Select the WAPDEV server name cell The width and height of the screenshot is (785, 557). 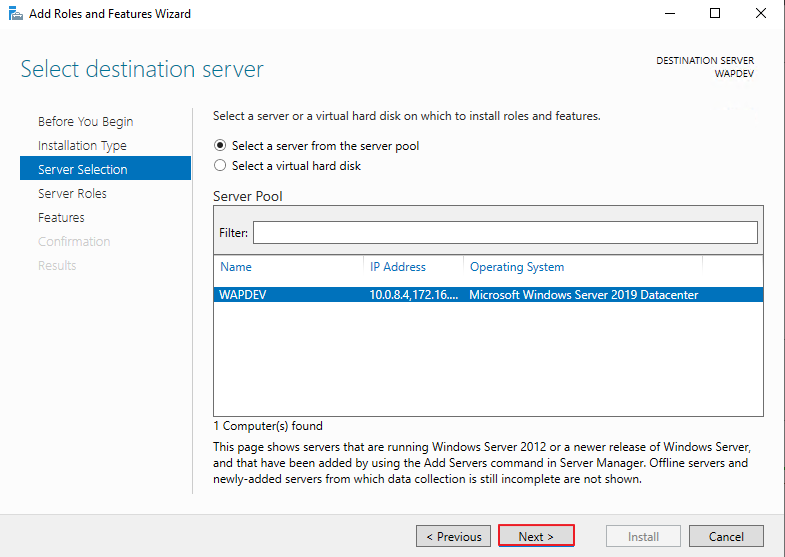click(243, 295)
